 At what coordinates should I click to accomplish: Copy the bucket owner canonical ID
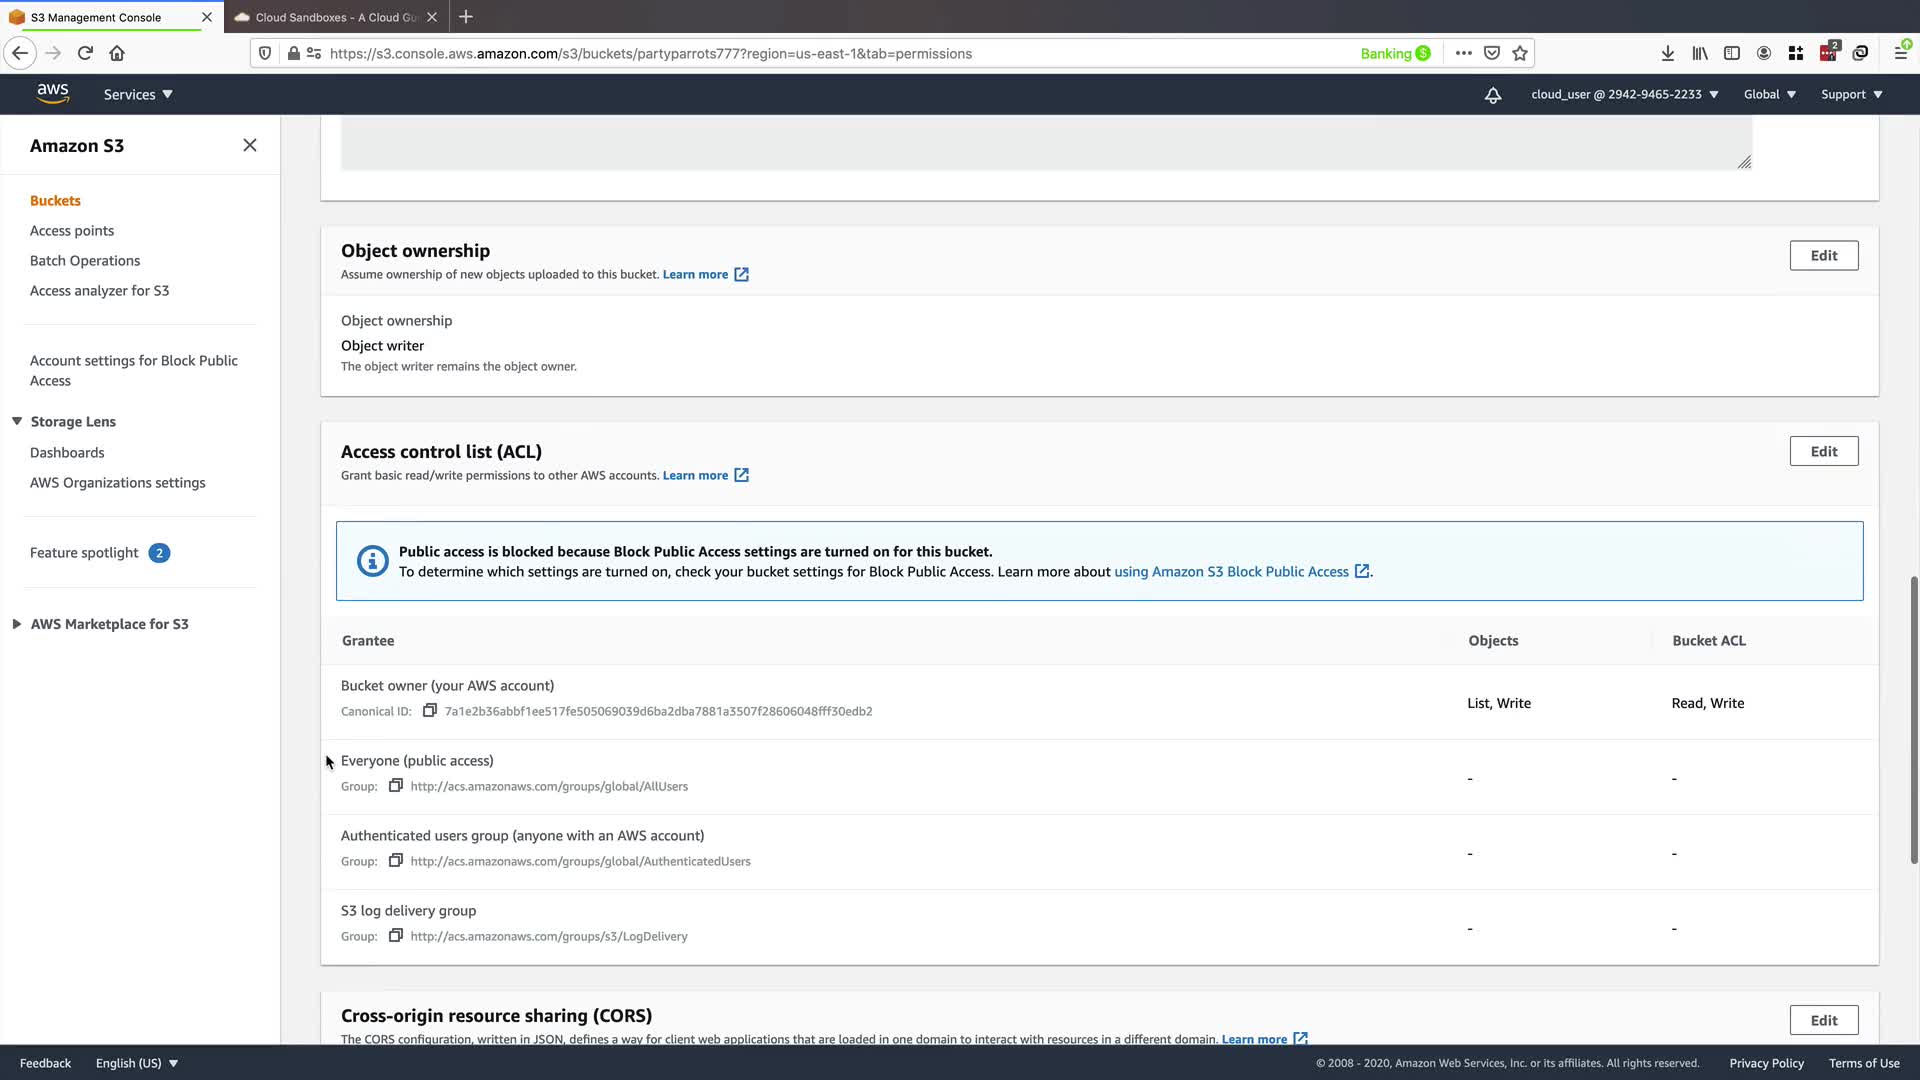[430, 711]
